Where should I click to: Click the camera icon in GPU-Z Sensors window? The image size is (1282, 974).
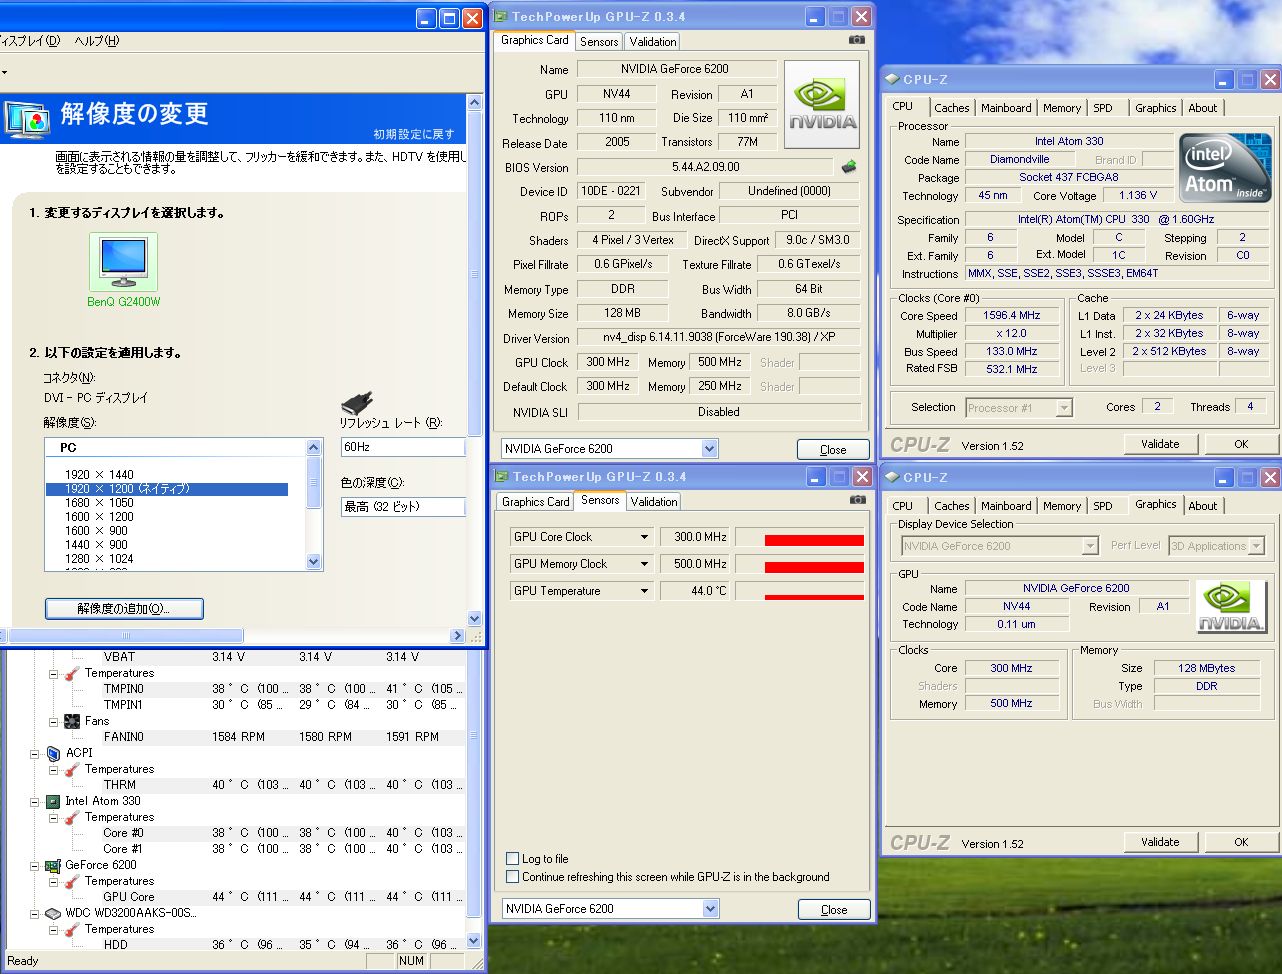click(857, 500)
